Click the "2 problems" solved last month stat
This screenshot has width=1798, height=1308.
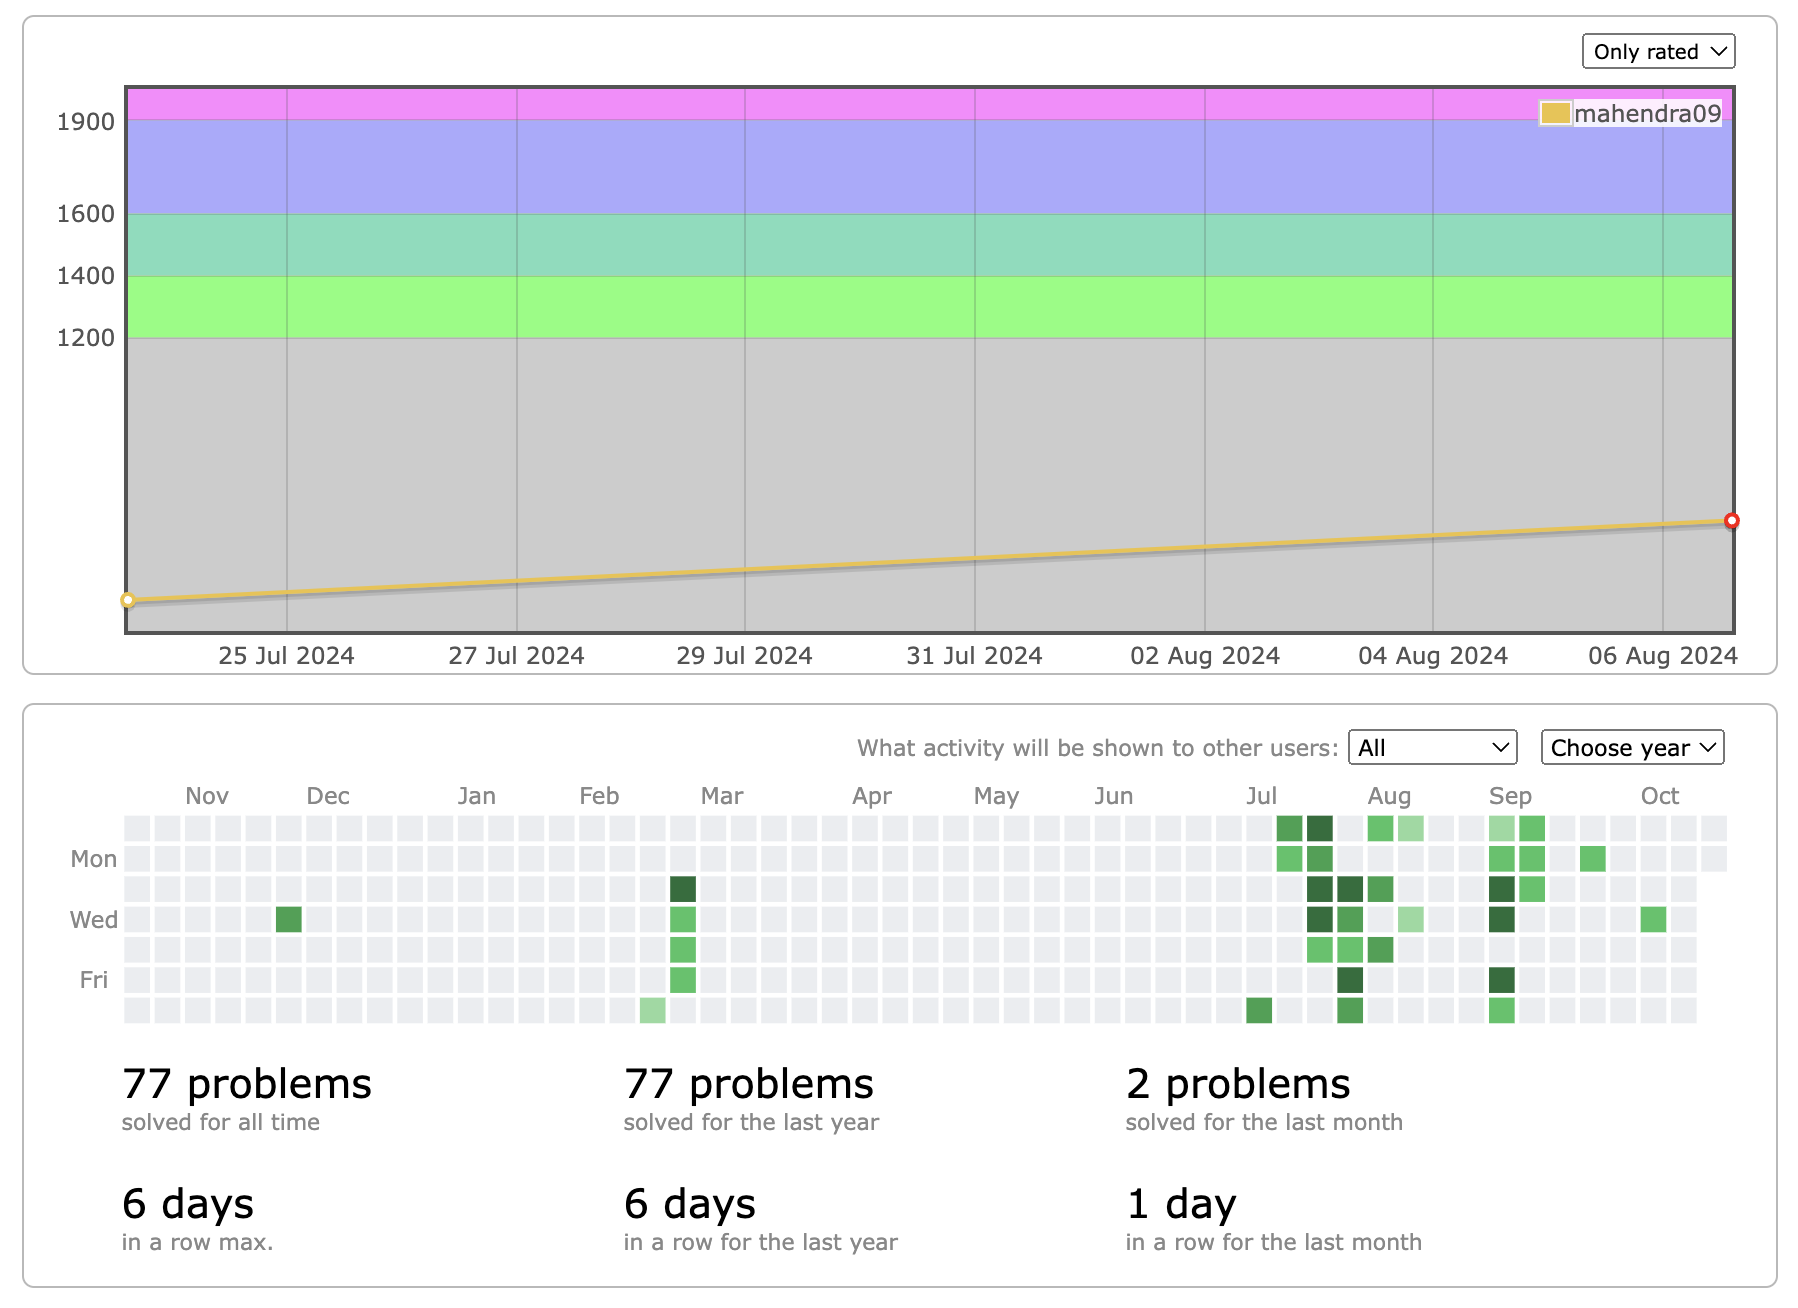[1237, 1085]
